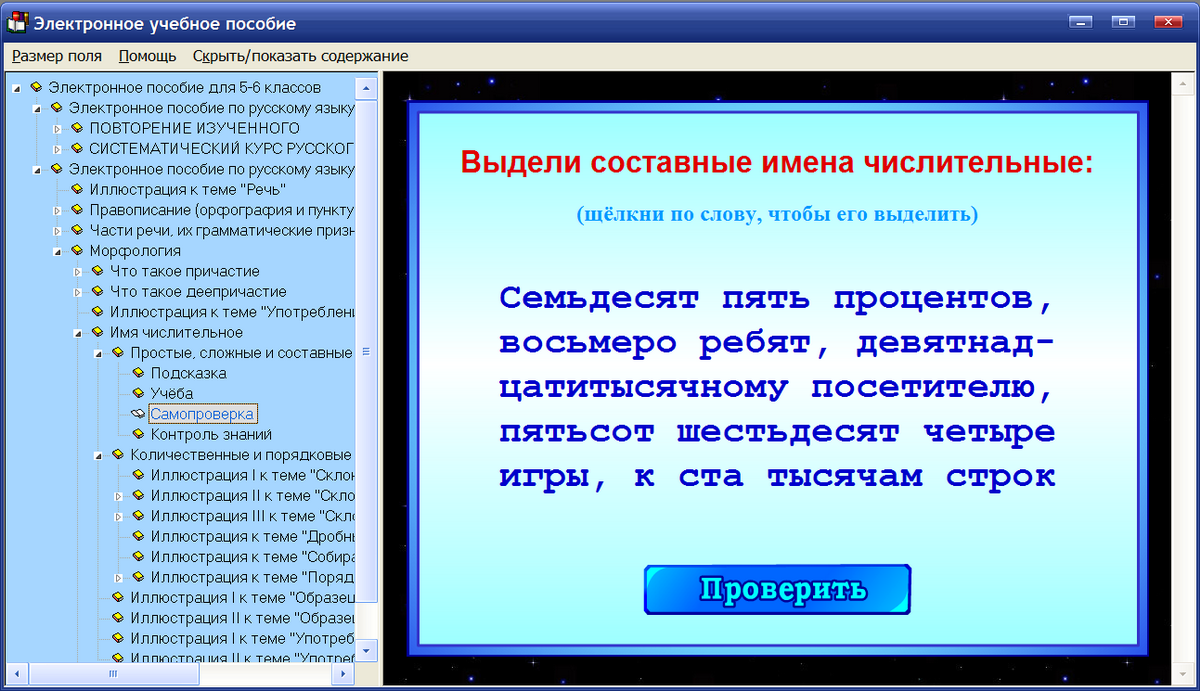
Task: Click the book icon beside "Правописание (орфография и пунктуация)"
Action: 75,209
